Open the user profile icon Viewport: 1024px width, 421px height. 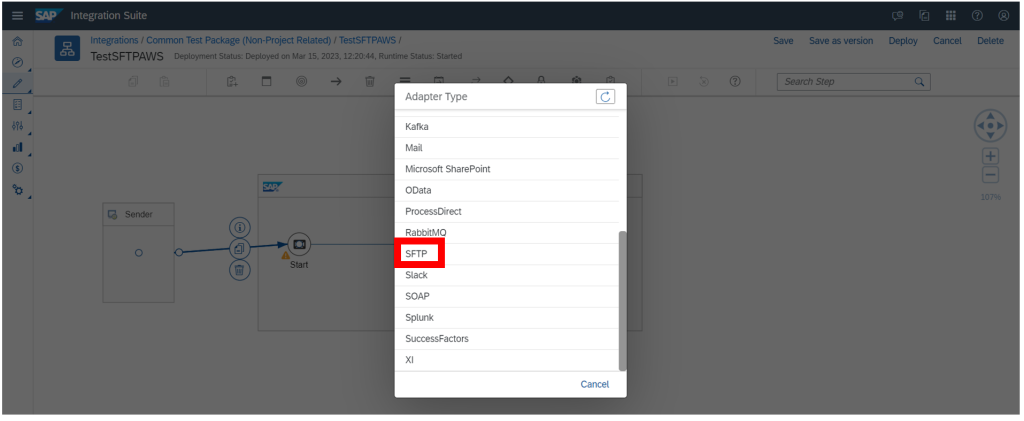click(1004, 16)
